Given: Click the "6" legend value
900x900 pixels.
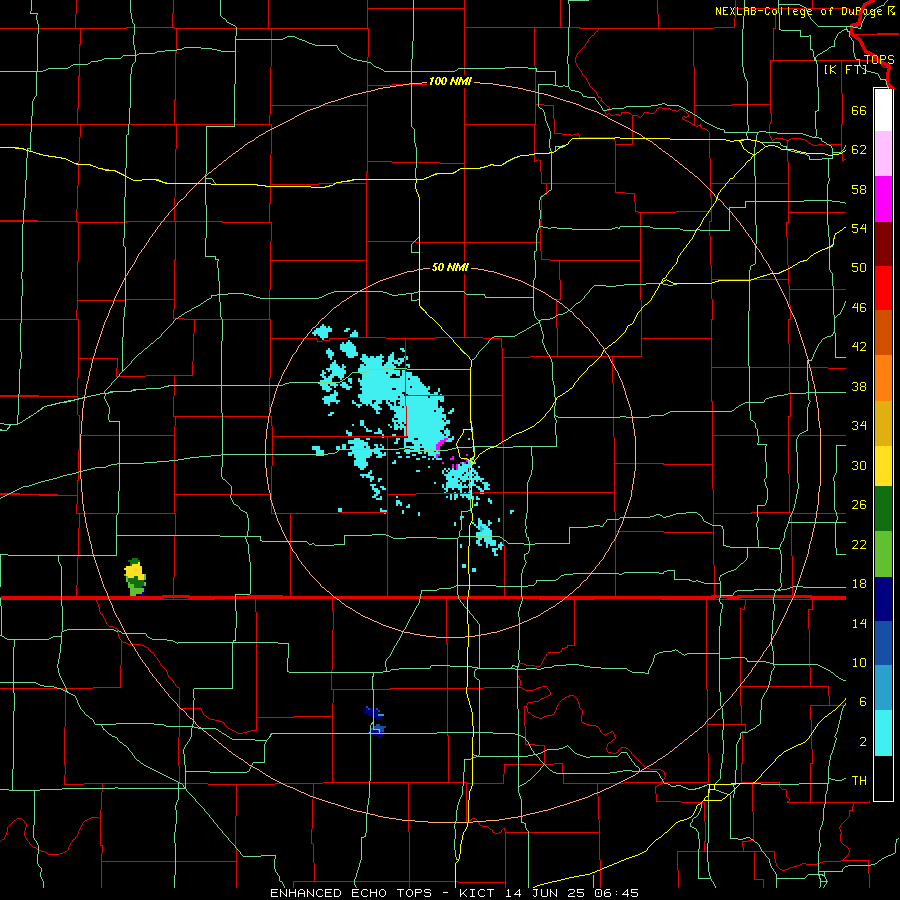Looking at the screenshot, I should [x=862, y=702].
